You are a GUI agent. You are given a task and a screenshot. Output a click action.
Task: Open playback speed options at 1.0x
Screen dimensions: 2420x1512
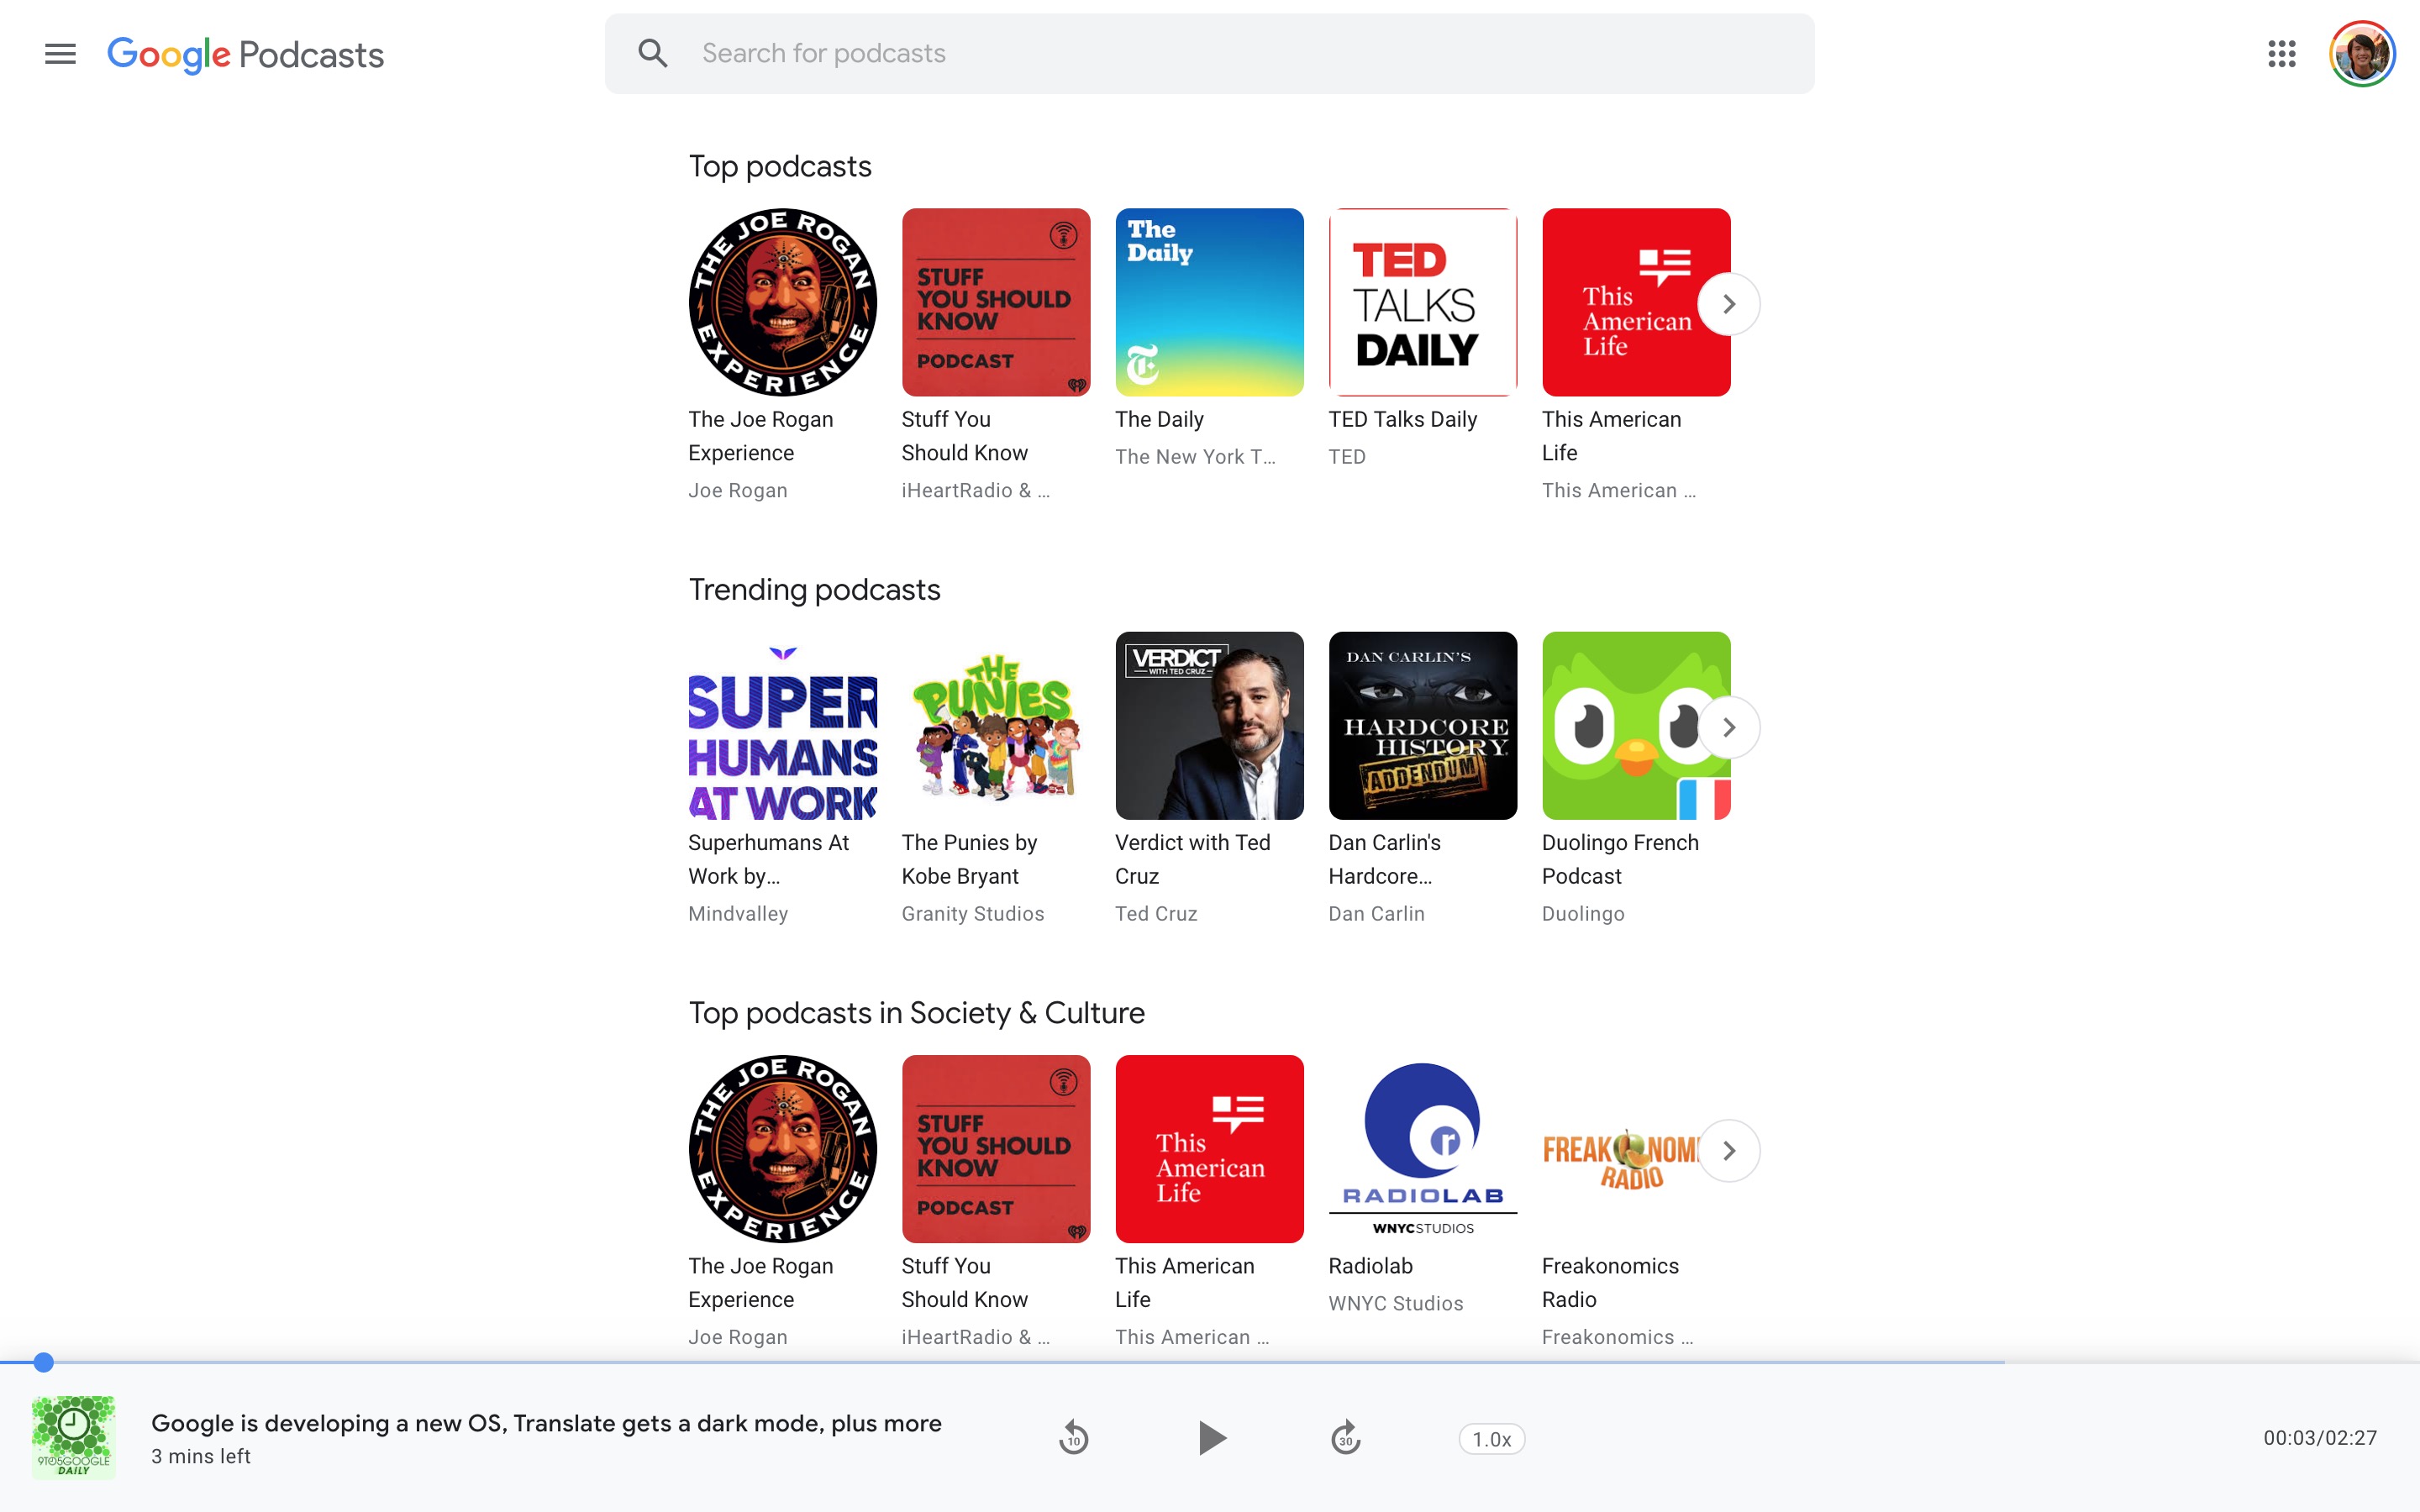[x=1491, y=1437]
